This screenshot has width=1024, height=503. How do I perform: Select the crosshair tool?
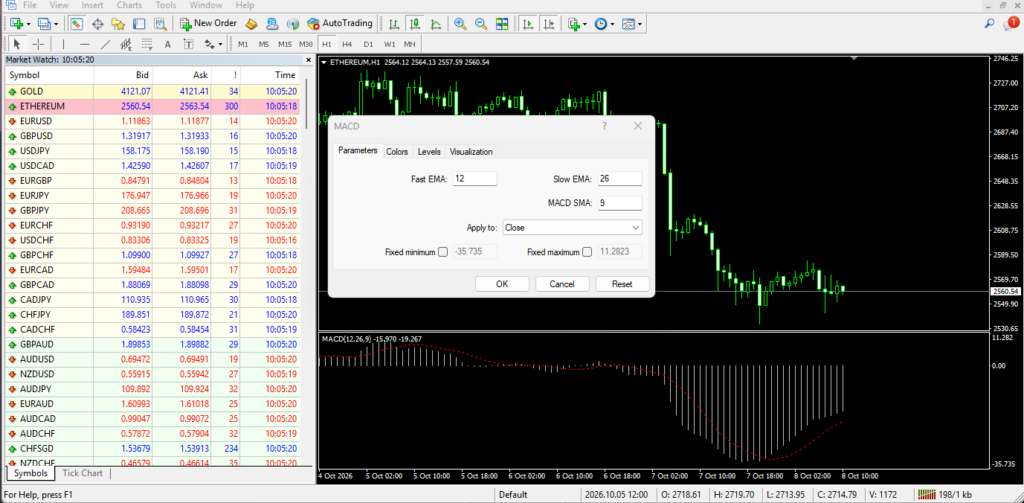(x=38, y=44)
